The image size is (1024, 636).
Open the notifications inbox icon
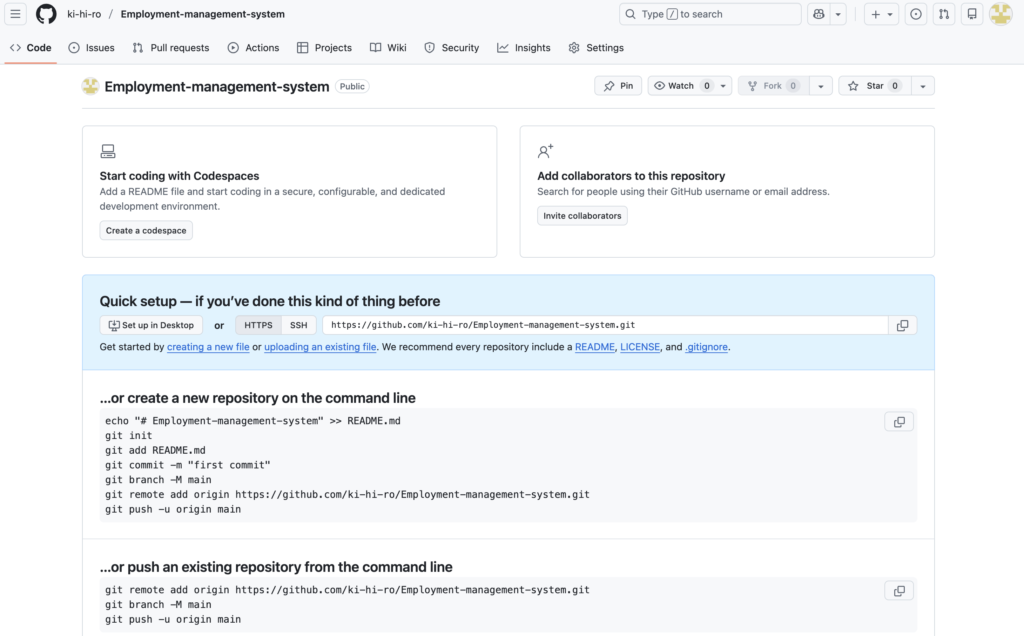click(x=971, y=14)
